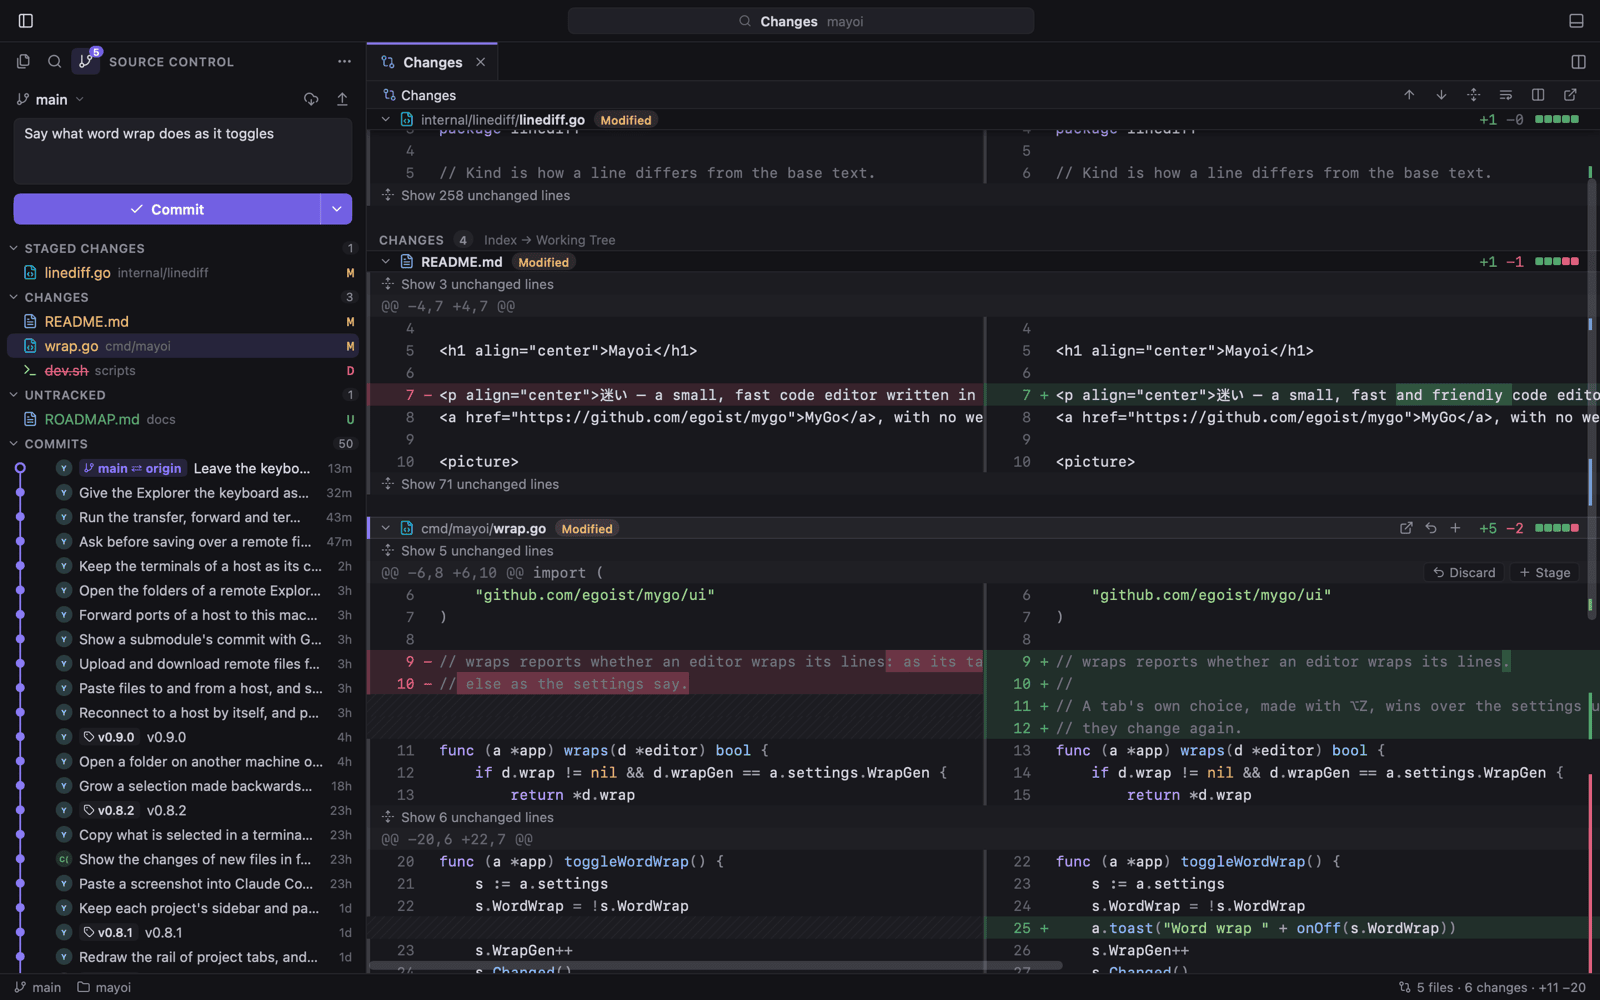Discard wrap.go changes via header undo icon
1600x1000 pixels.
click(1431, 528)
